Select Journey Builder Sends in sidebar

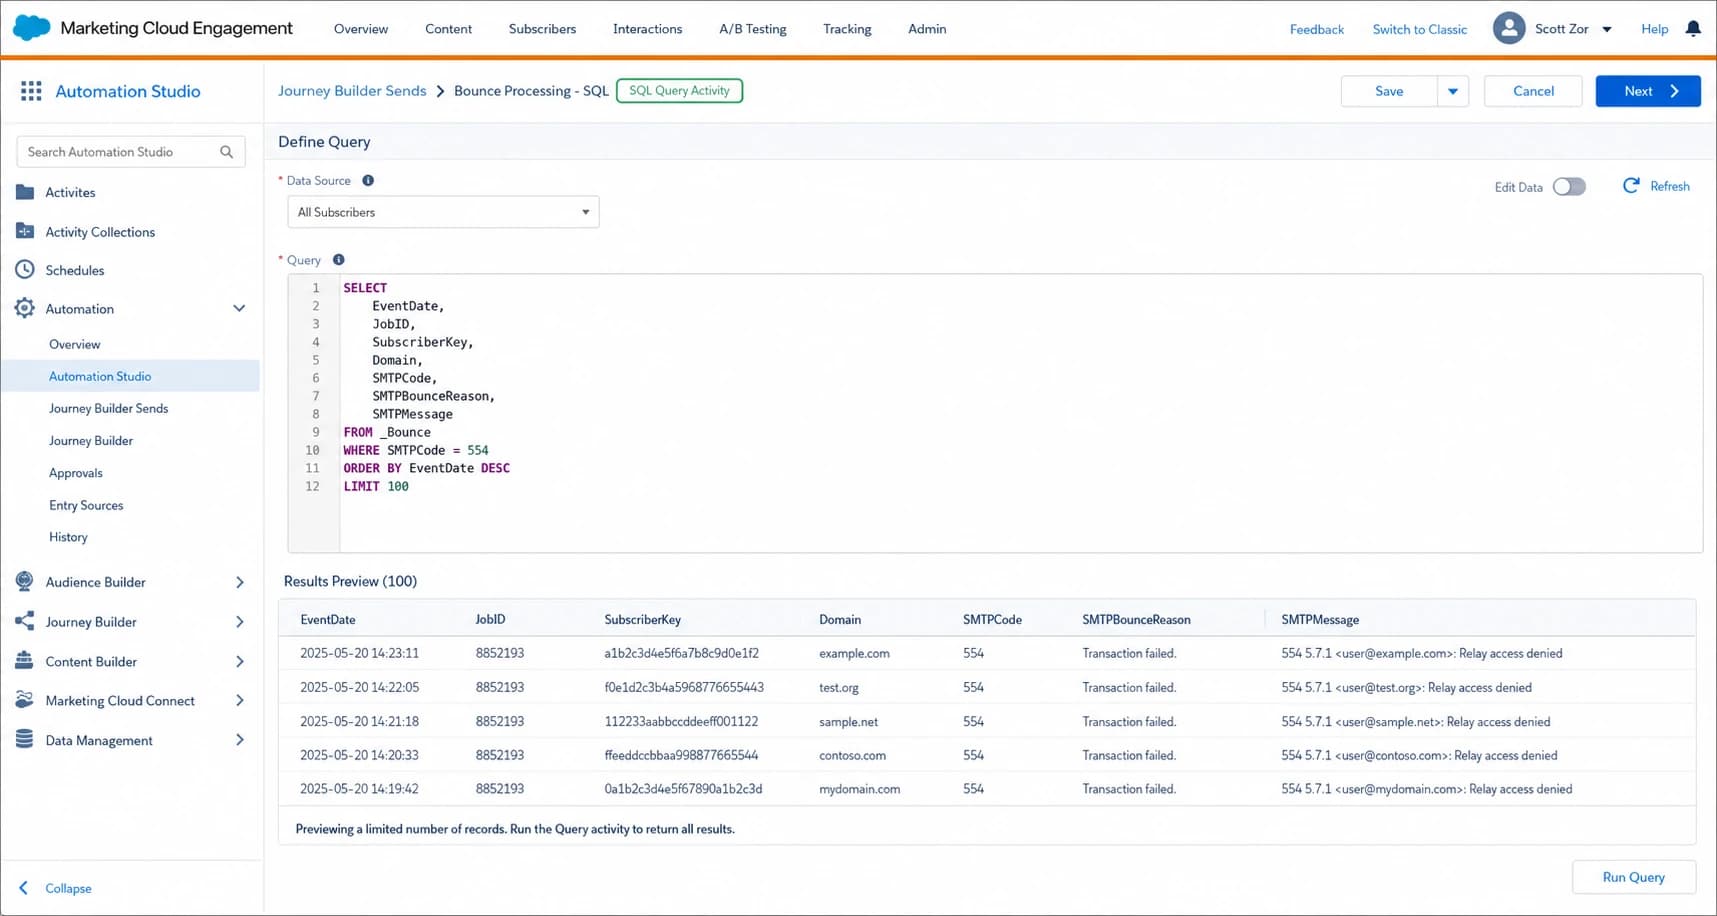pyautogui.click(x=109, y=408)
